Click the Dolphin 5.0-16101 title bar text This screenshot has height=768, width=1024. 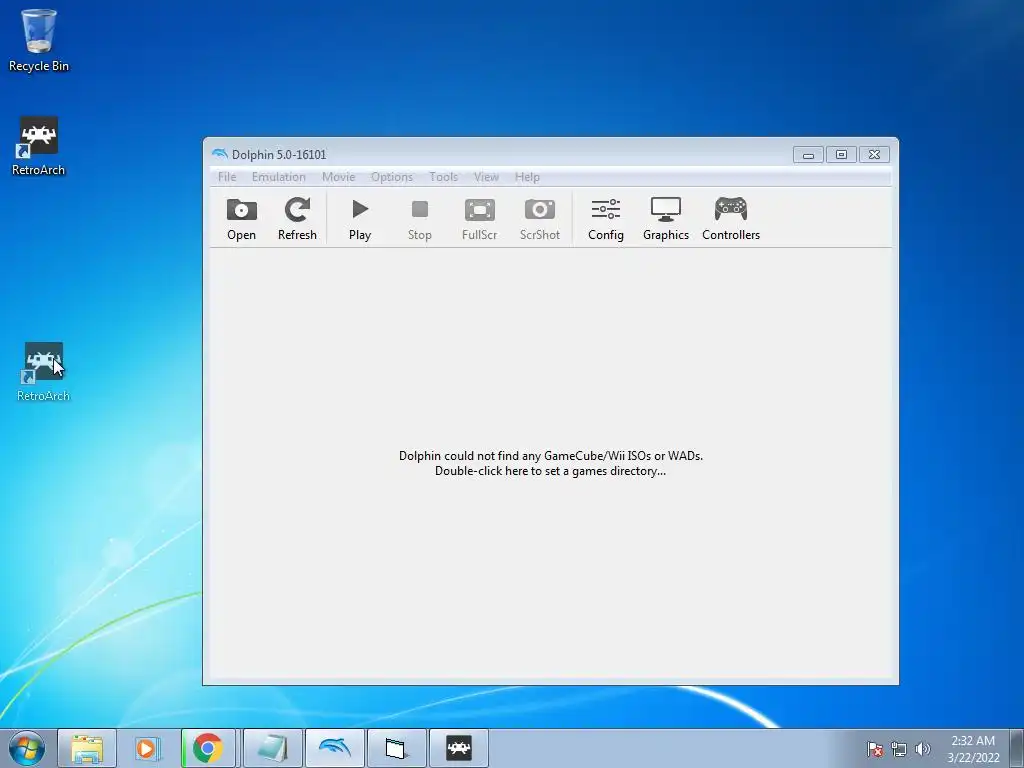(279, 155)
